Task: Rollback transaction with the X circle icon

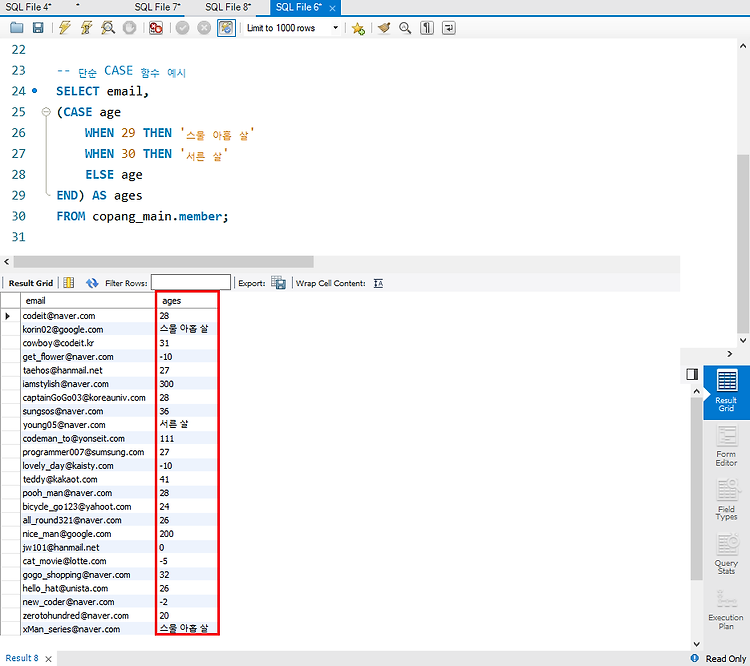Action: click(x=204, y=28)
